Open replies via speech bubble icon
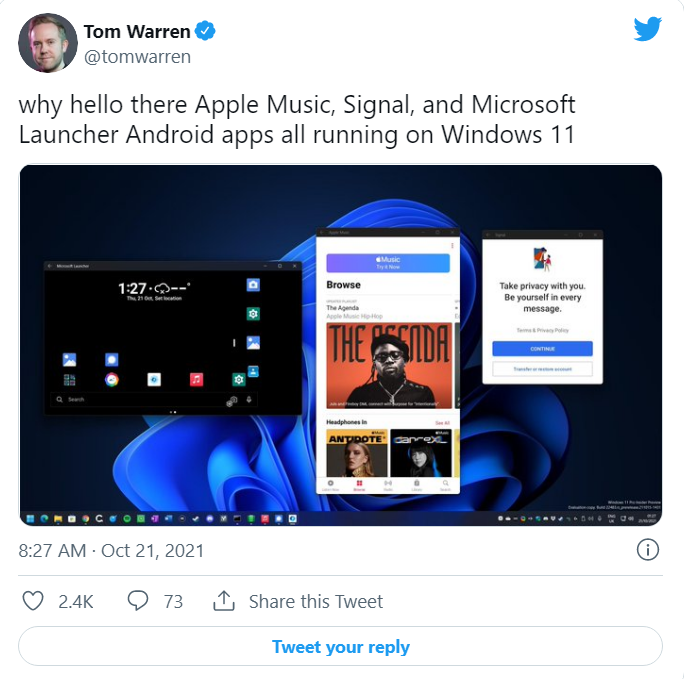 point(138,601)
